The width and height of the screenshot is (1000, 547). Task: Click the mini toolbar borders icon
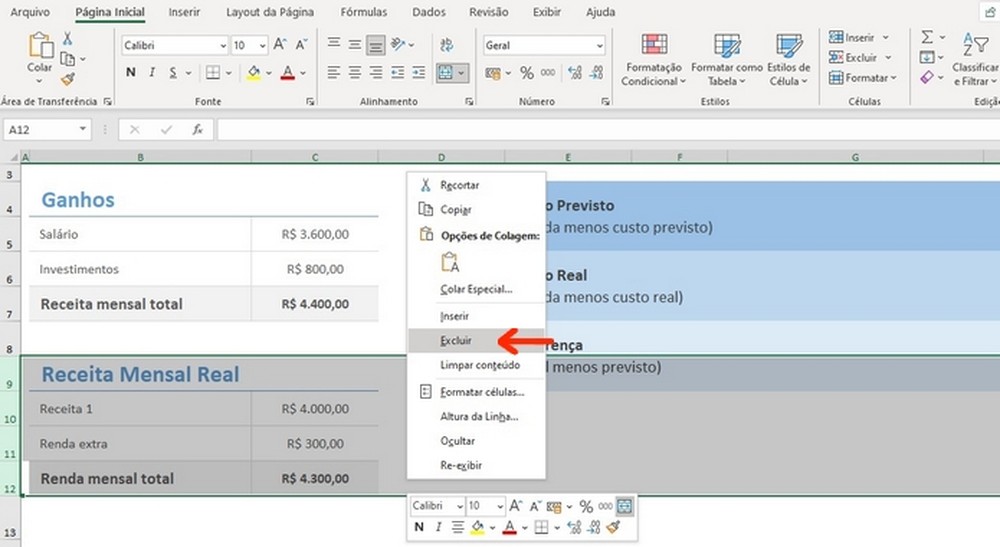pos(541,527)
